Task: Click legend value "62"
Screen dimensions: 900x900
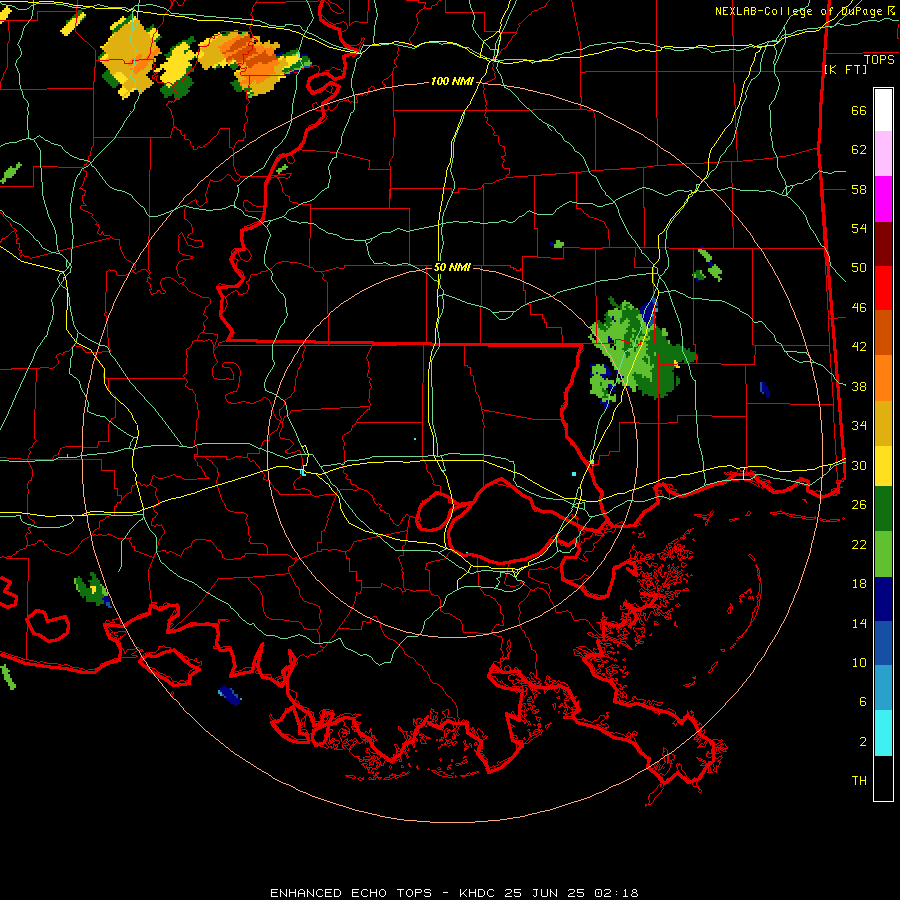Action: (859, 150)
